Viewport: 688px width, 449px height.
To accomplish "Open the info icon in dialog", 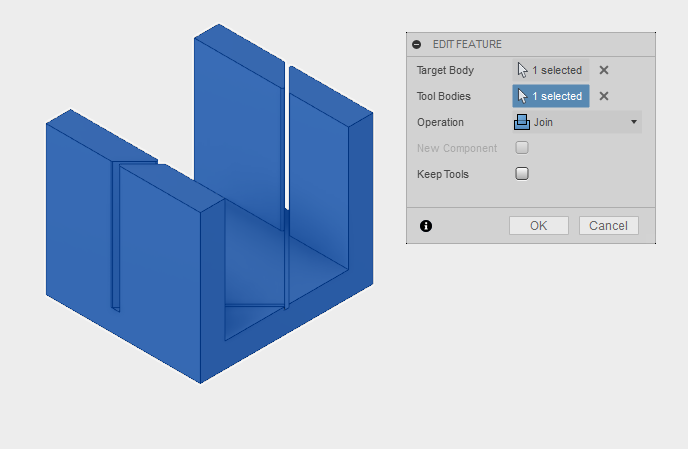I will [426, 226].
